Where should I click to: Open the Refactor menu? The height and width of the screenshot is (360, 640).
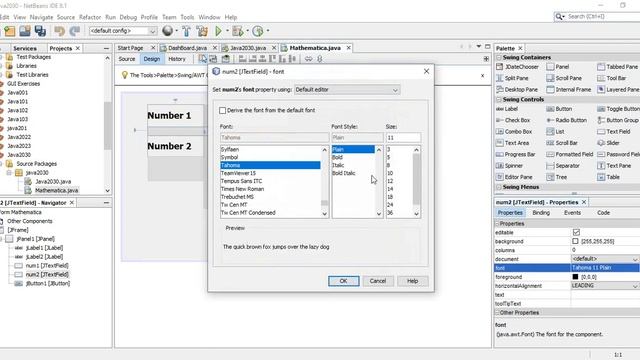pos(90,17)
